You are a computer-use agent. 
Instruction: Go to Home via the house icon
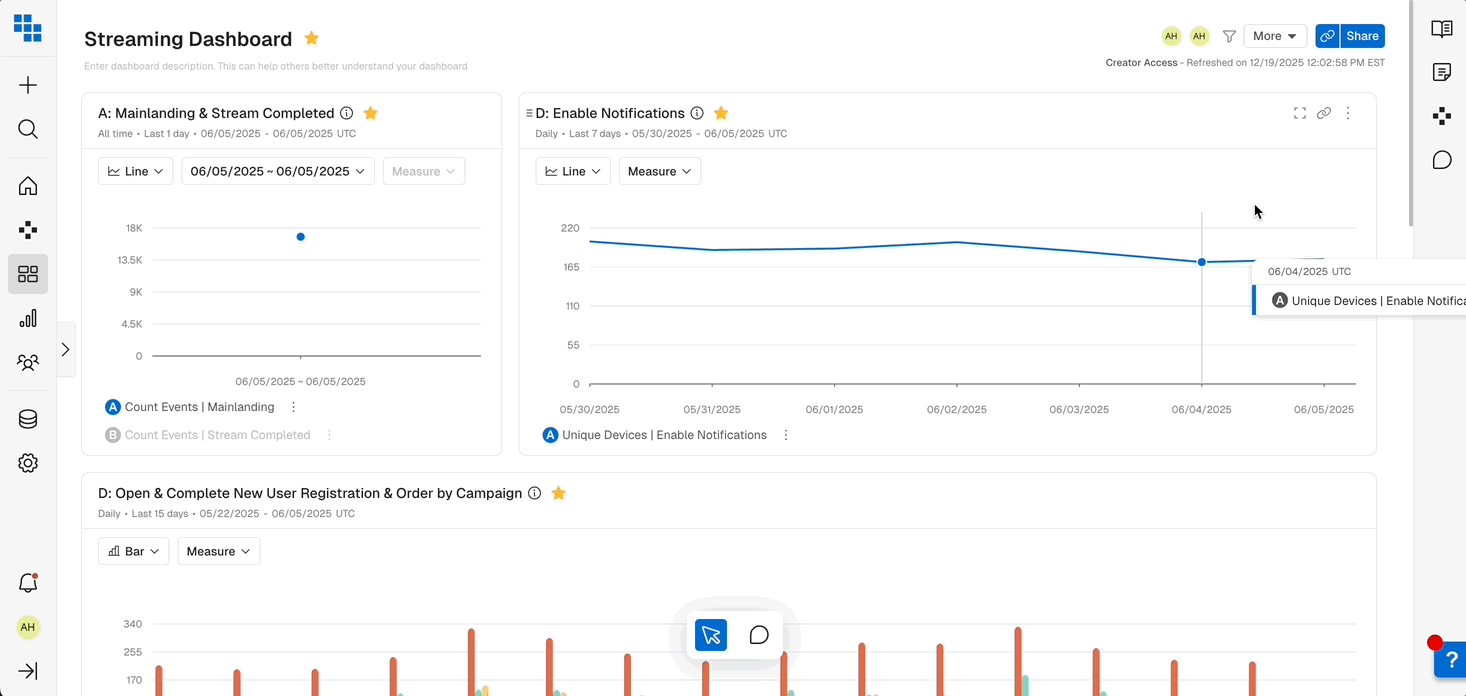click(28, 186)
